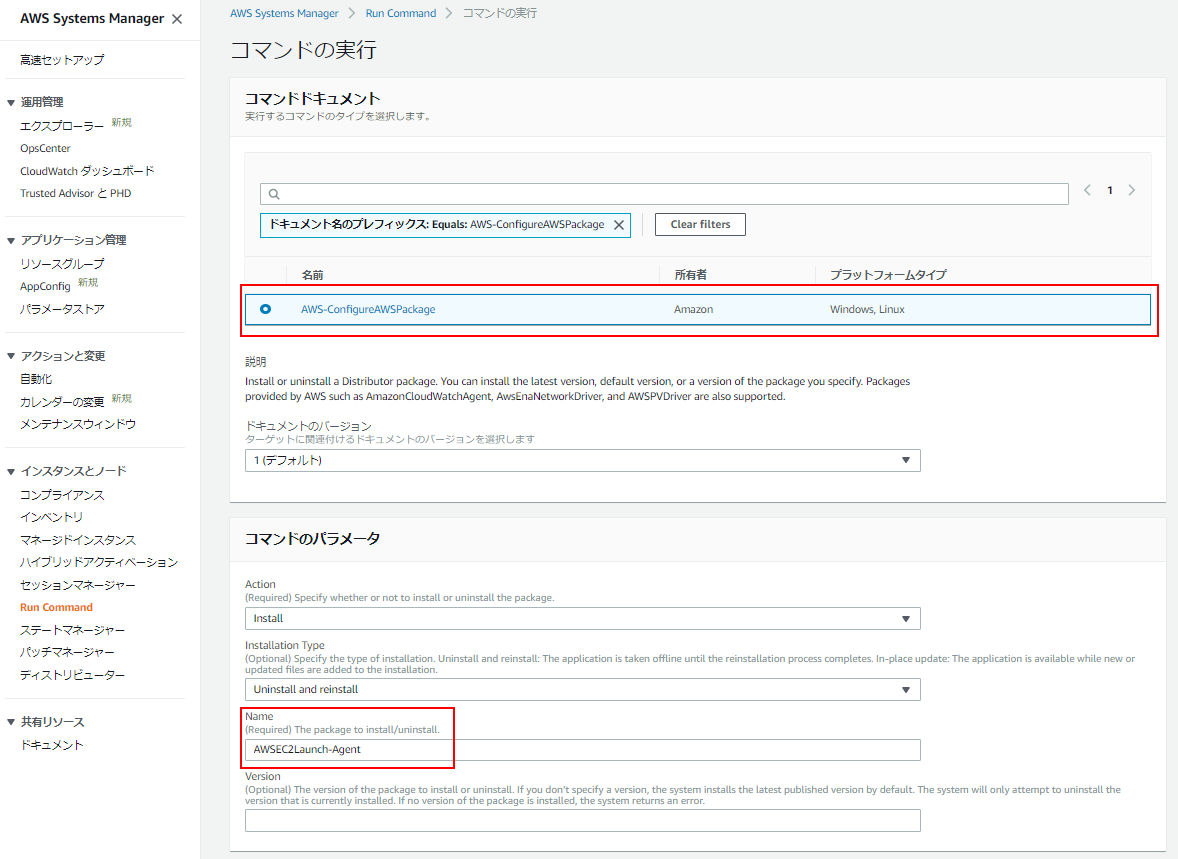The image size is (1178, 859).
Task: Open the ドキュメントのバージョン dropdown
Action: pyautogui.click(x=582, y=460)
